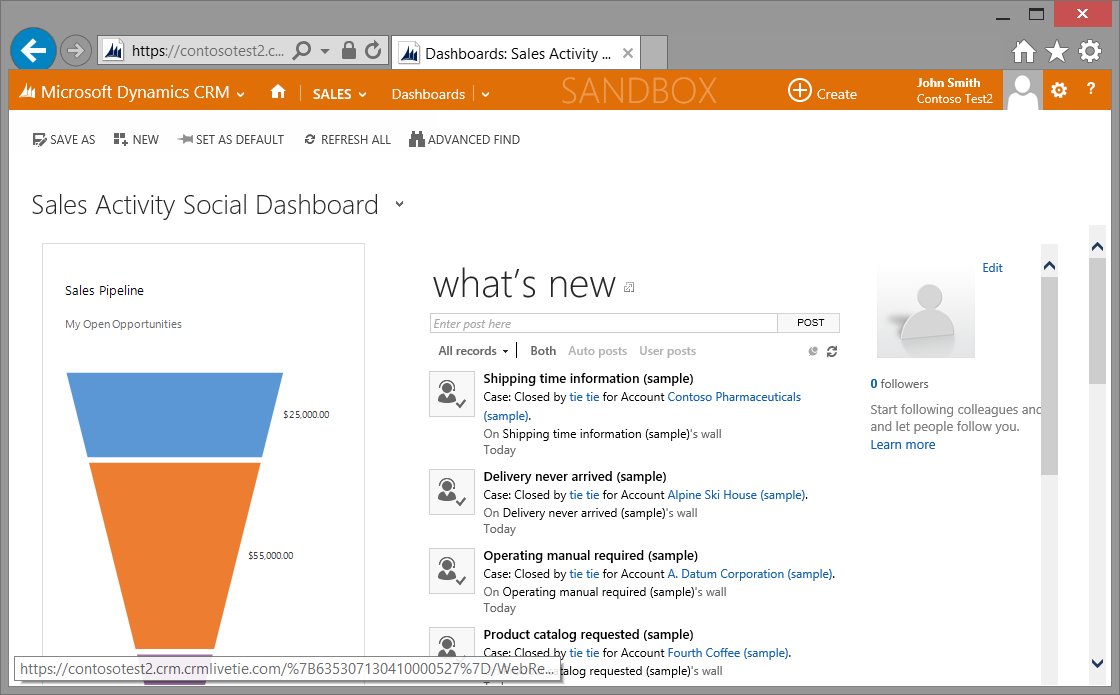Viewport: 1120px width, 695px height.
Task: Filter feed to Auto posts
Action: [597, 351]
